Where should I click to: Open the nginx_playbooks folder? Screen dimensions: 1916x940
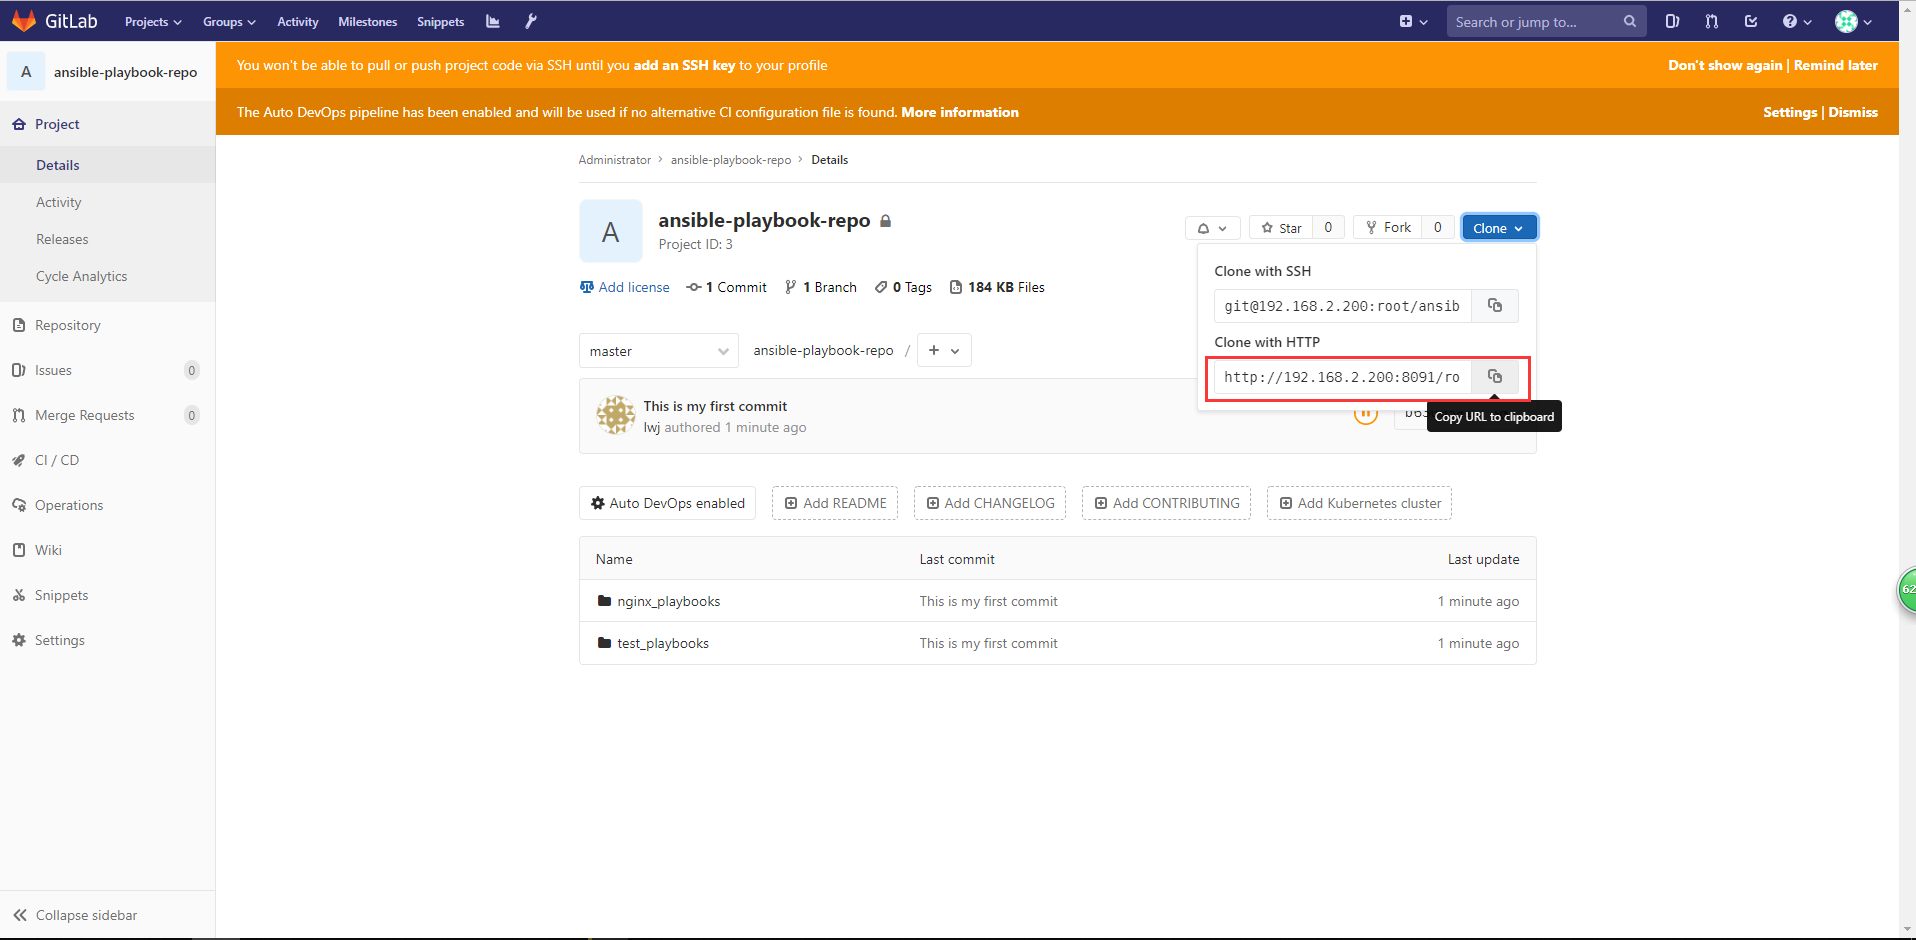pyautogui.click(x=668, y=601)
